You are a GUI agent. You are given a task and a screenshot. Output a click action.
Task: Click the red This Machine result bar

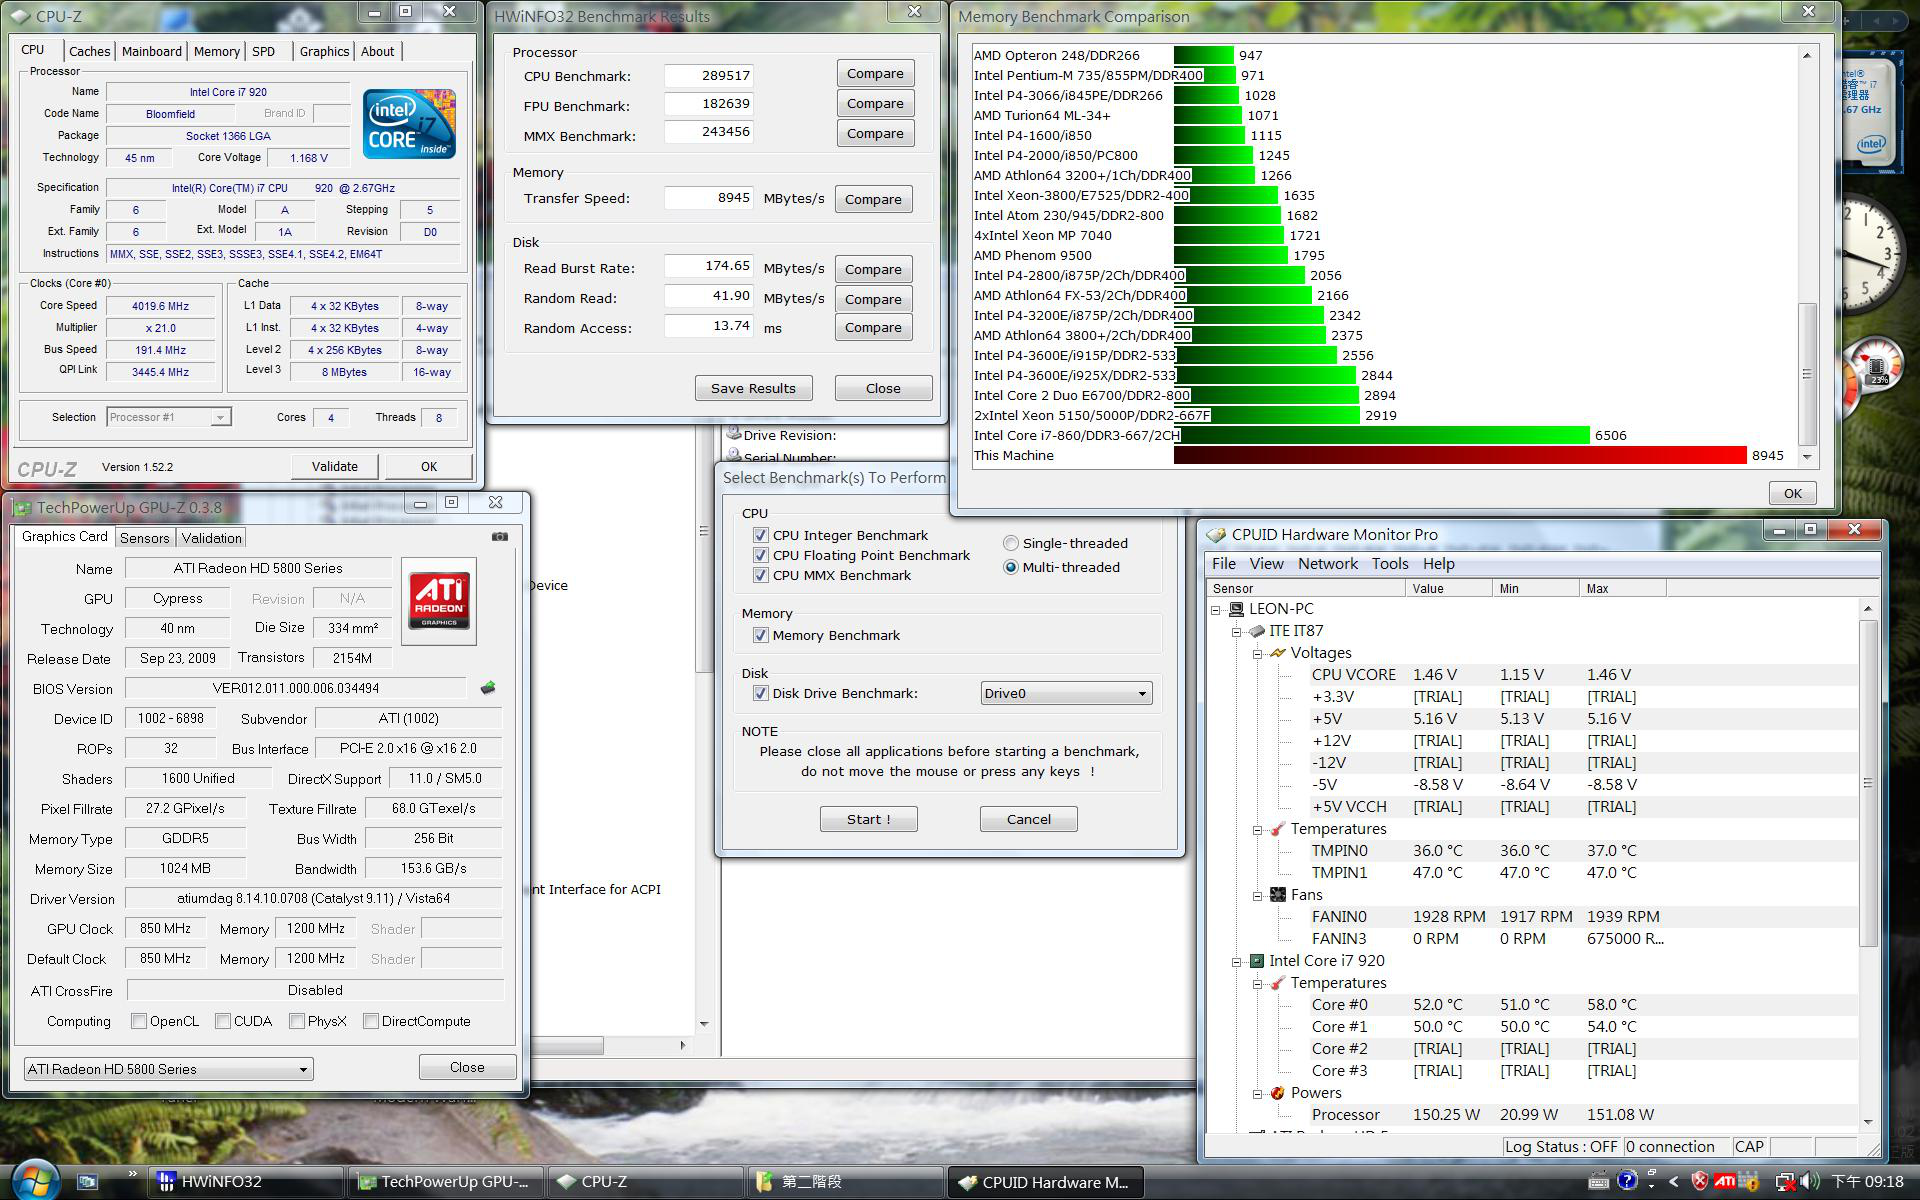point(1460,455)
